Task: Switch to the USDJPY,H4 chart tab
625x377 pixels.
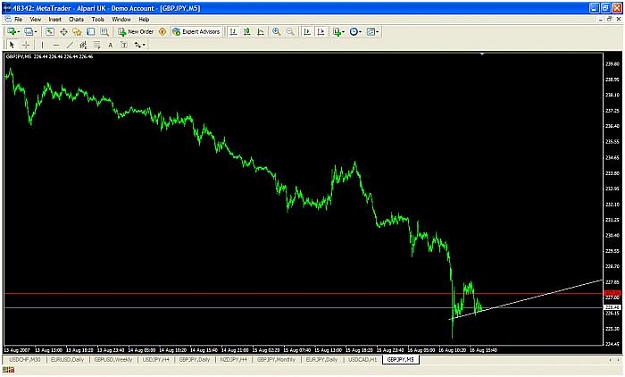Action: [x=156, y=360]
